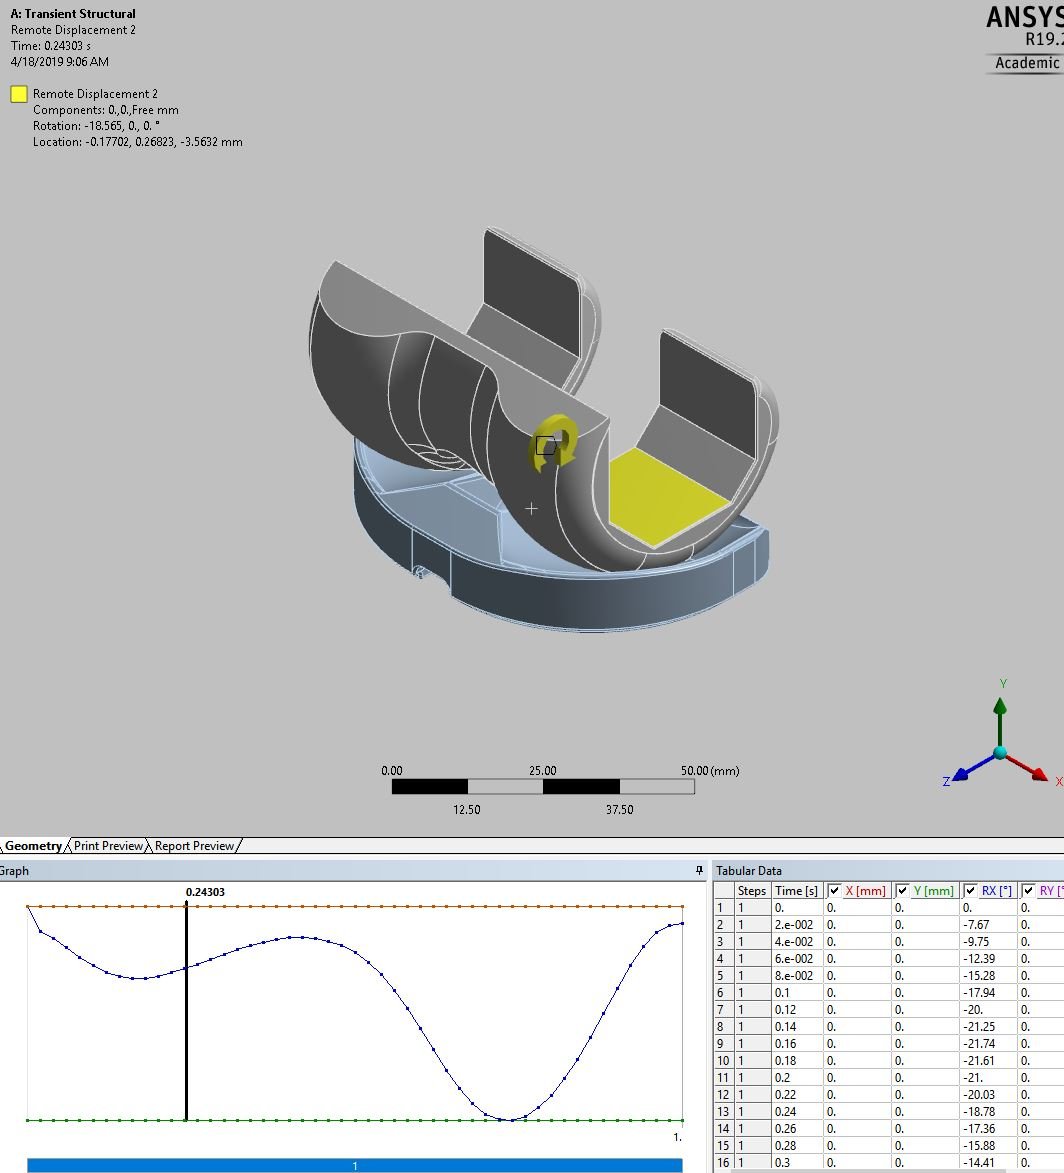
Task: Toggle the Y [mm] column checkbox
Action: pyautogui.click(x=902, y=890)
